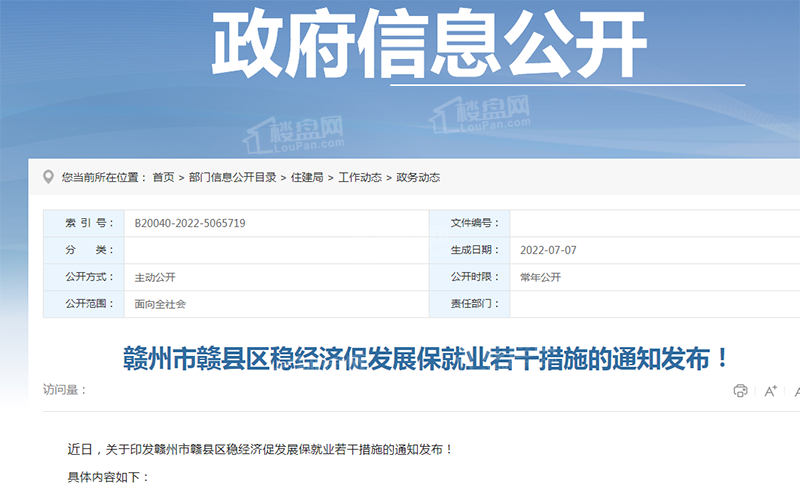
Task: Click the article title about 赣县区稳经济
Action: coord(427,358)
